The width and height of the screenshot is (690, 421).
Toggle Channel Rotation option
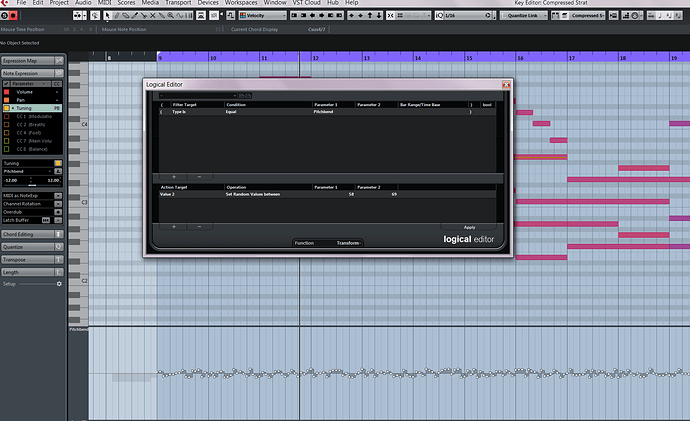58,204
